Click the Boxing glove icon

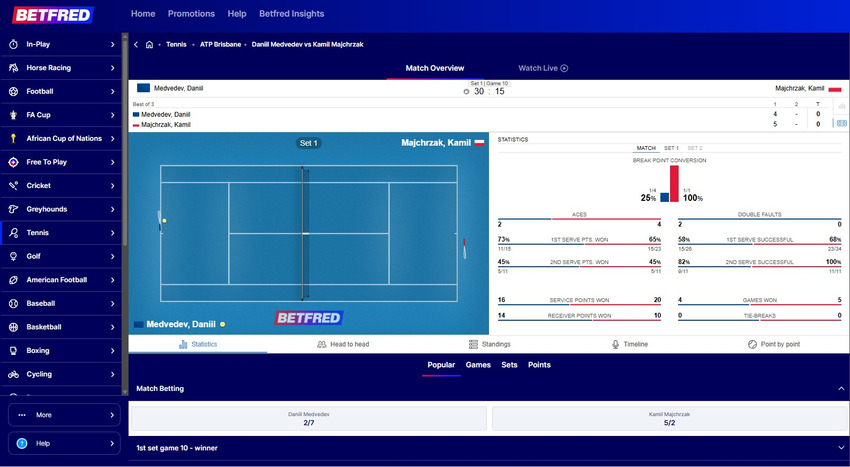pyautogui.click(x=14, y=350)
